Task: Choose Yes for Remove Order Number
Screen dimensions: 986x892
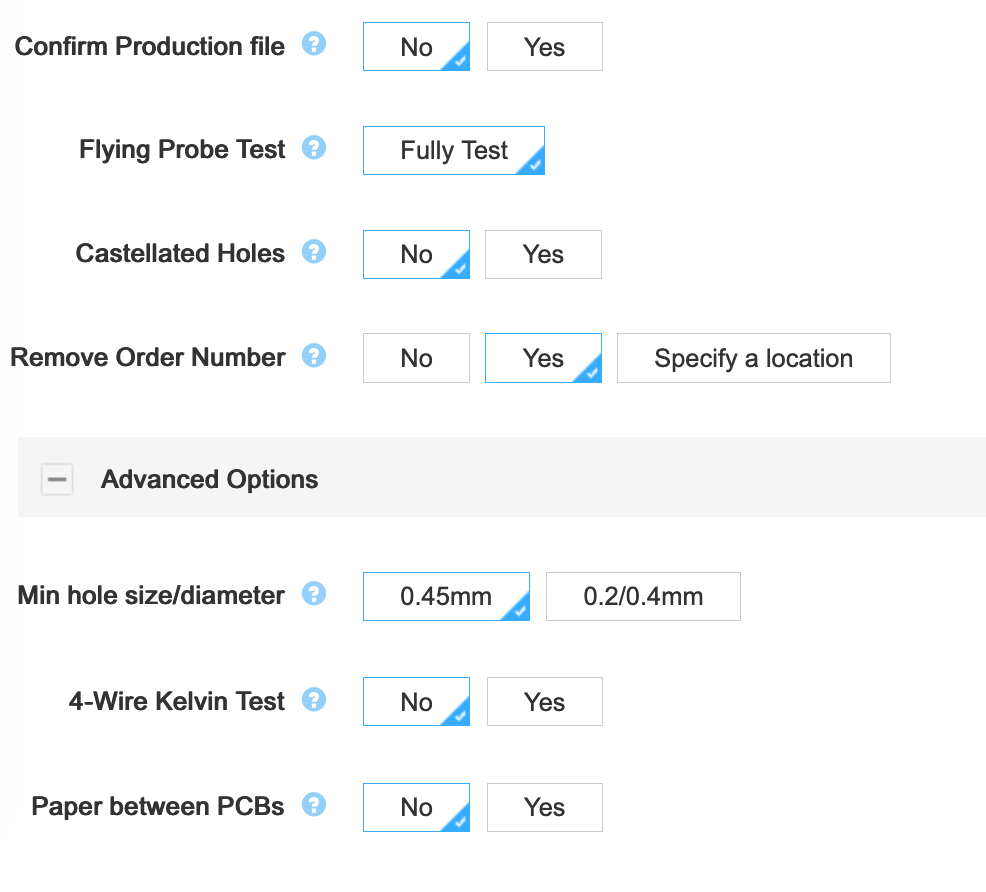Action: [543, 358]
